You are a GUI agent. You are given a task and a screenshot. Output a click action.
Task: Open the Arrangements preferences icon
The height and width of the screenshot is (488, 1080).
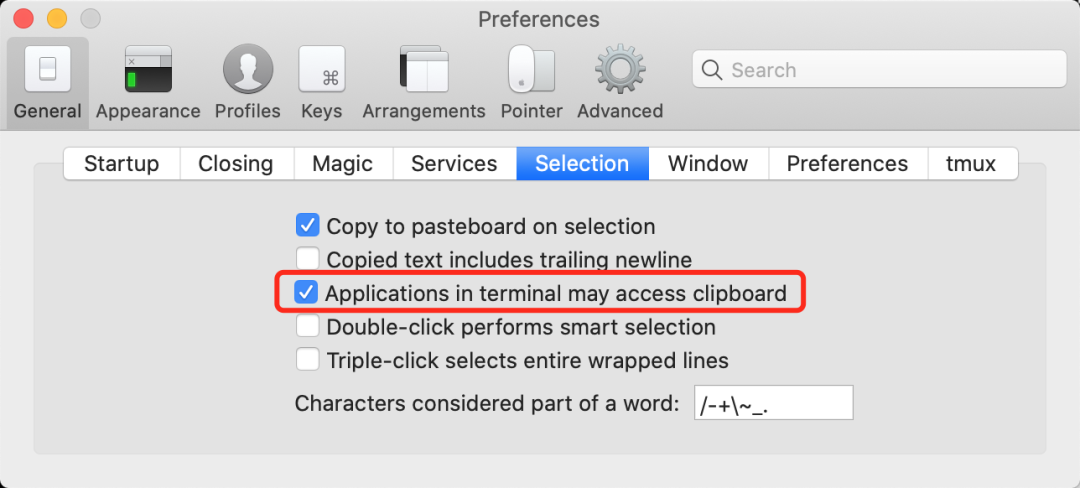[x=423, y=71]
